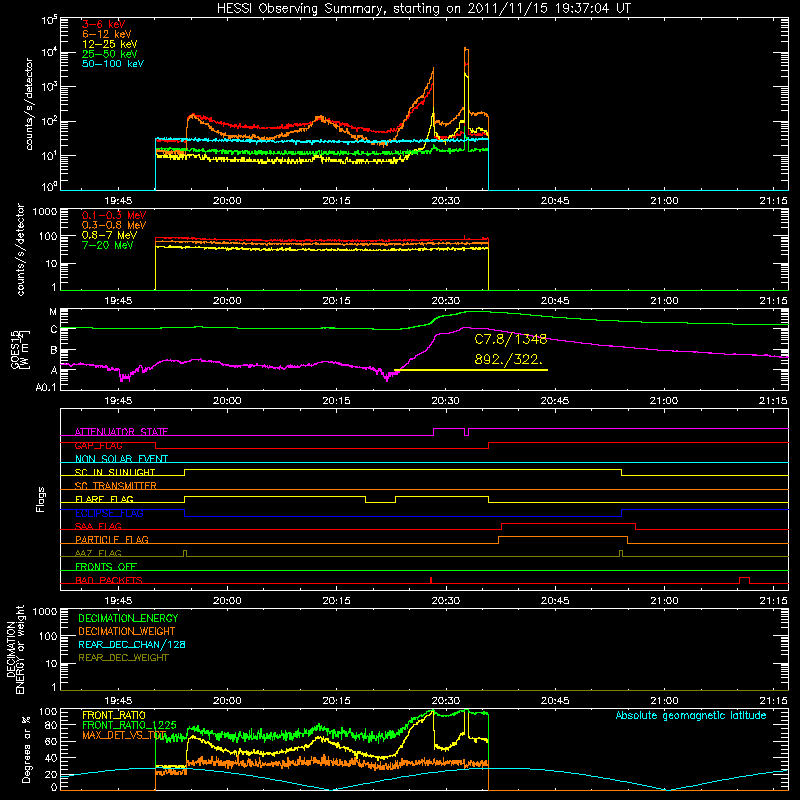
Task: Click the A0.1 label on GOES axis
Action: (46, 387)
